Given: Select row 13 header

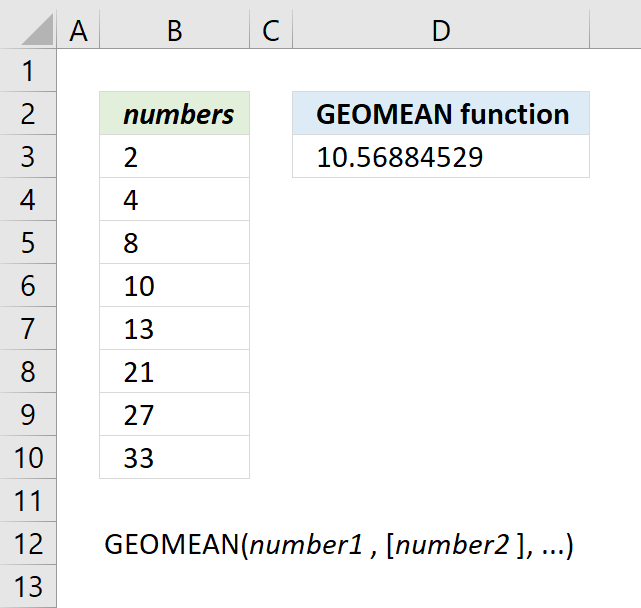Looking at the screenshot, I should [28, 586].
